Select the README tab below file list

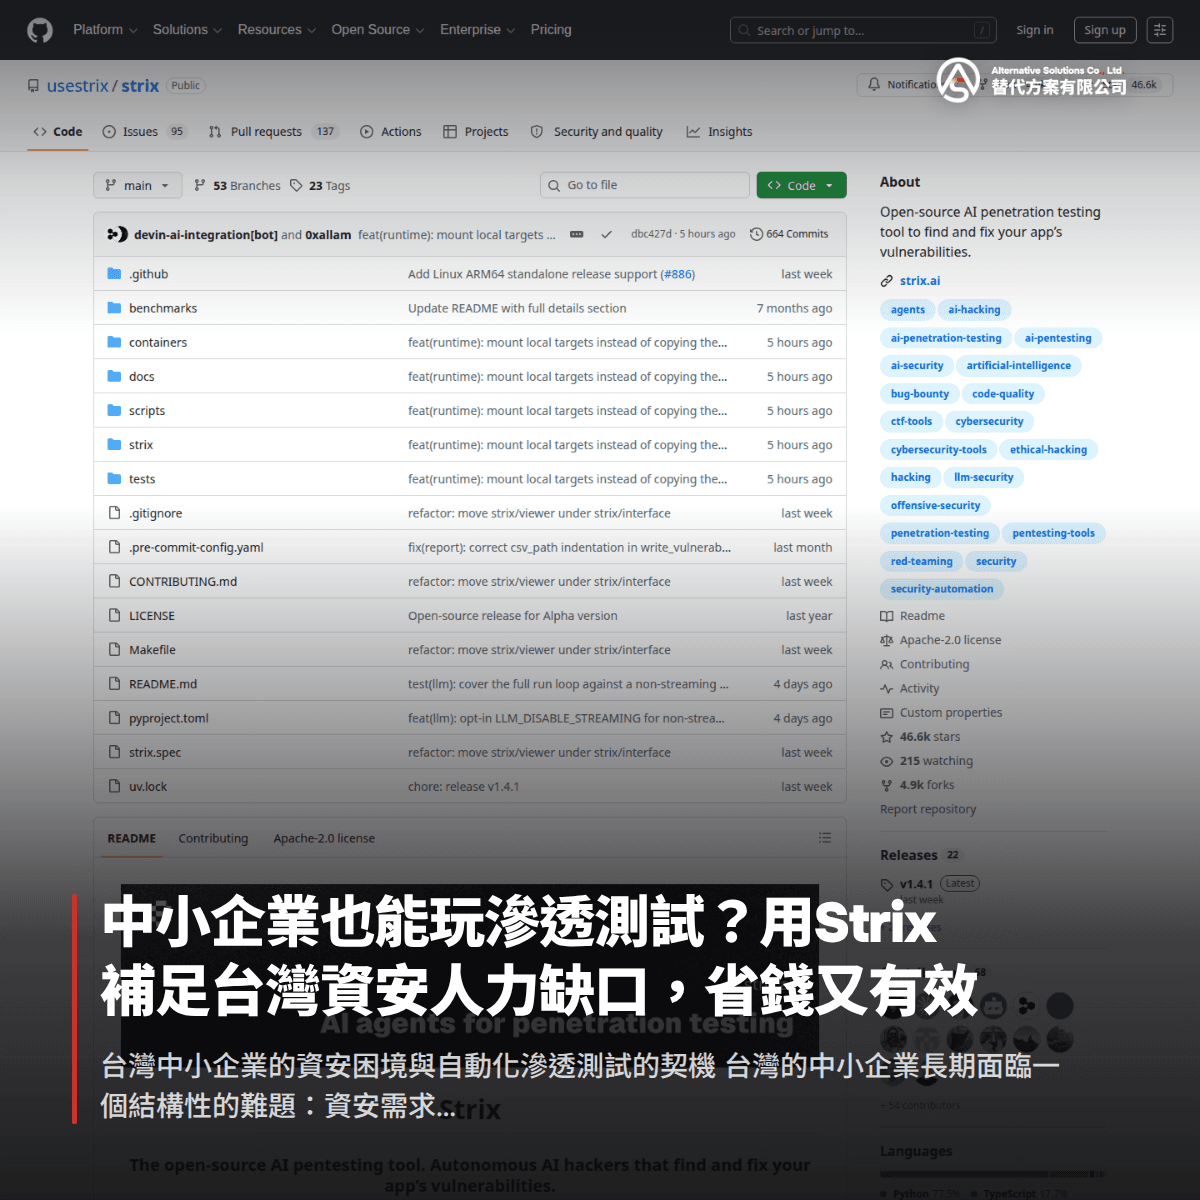click(132, 838)
